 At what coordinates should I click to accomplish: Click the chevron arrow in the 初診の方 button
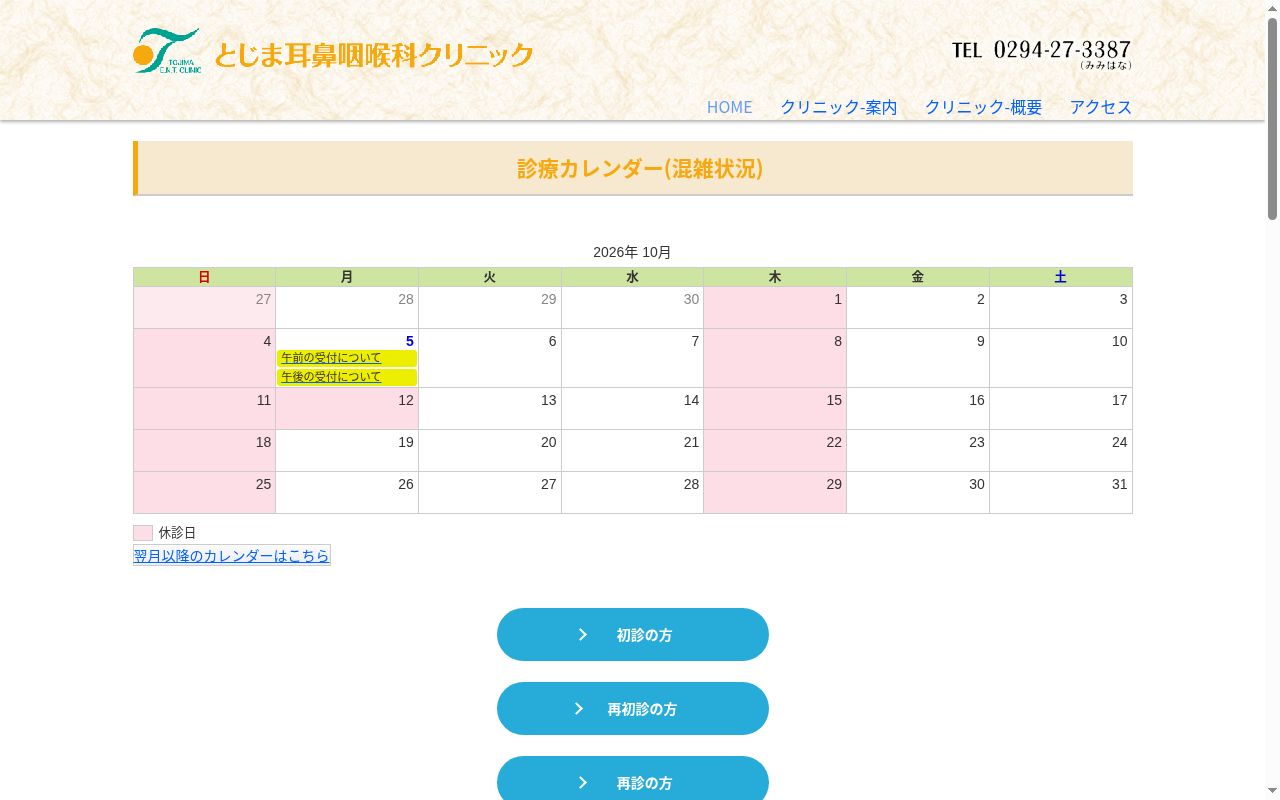pyautogui.click(x=583, y=635)
